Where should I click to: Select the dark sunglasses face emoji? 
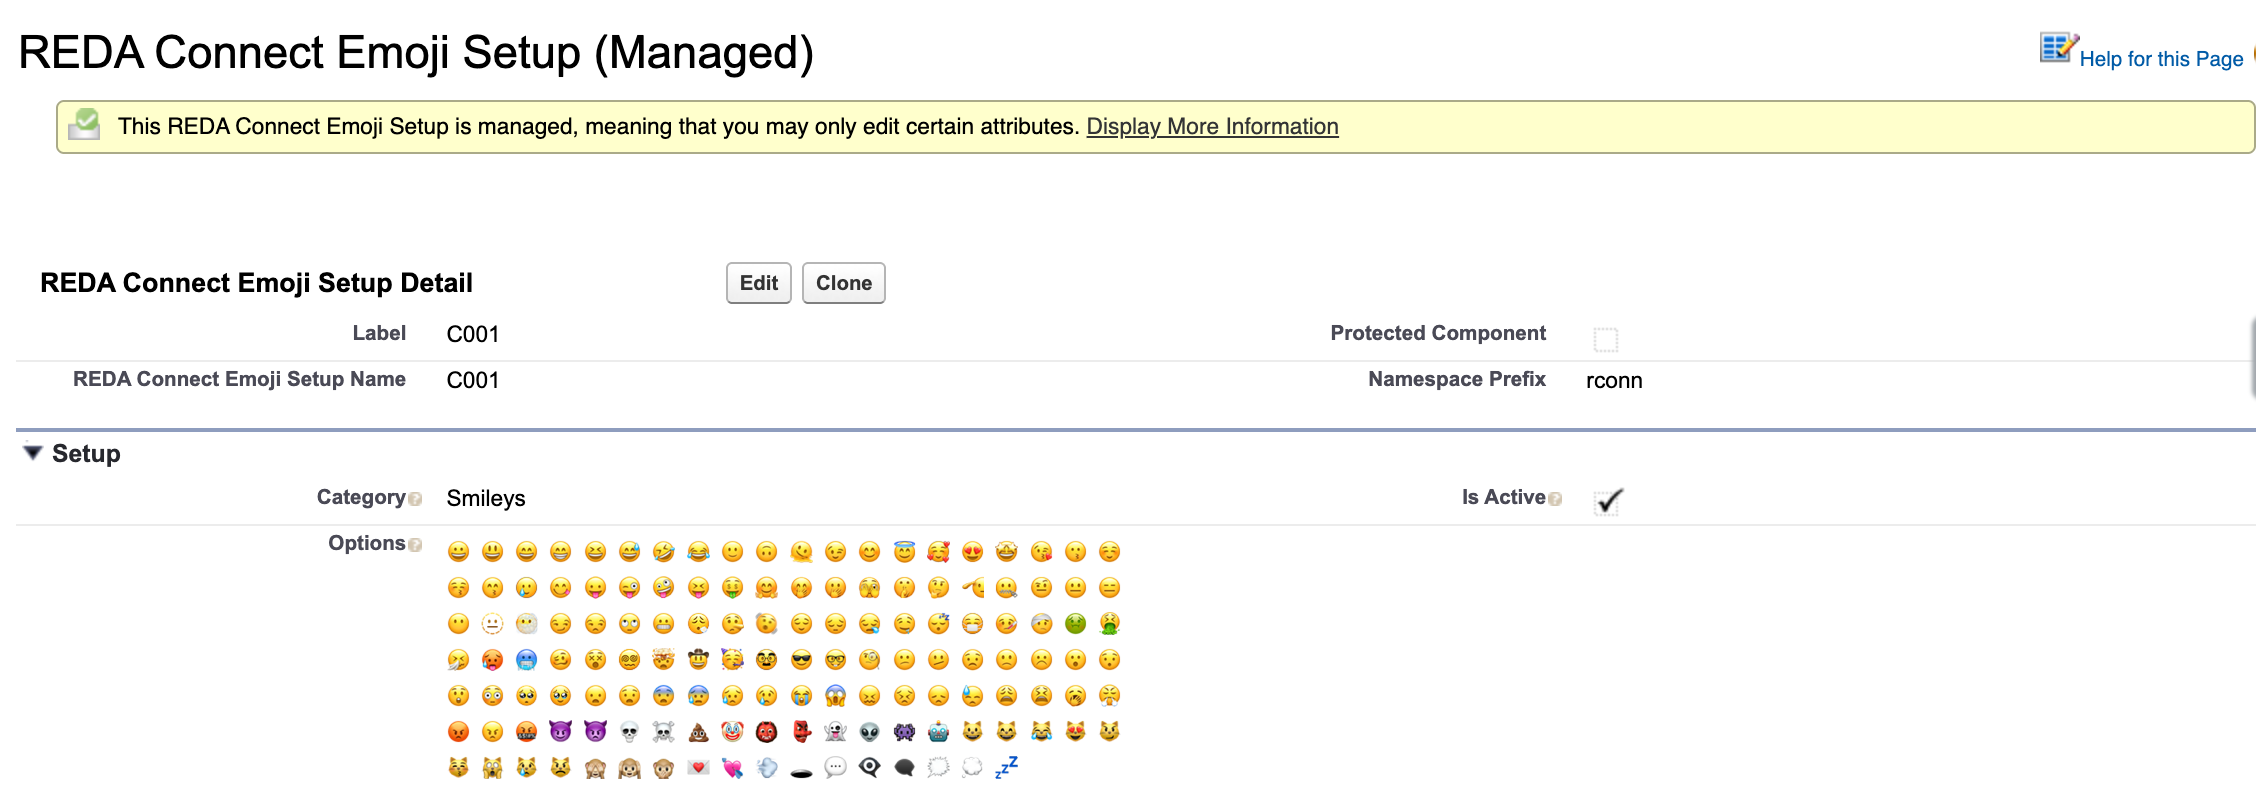click(x=801, y=659)
